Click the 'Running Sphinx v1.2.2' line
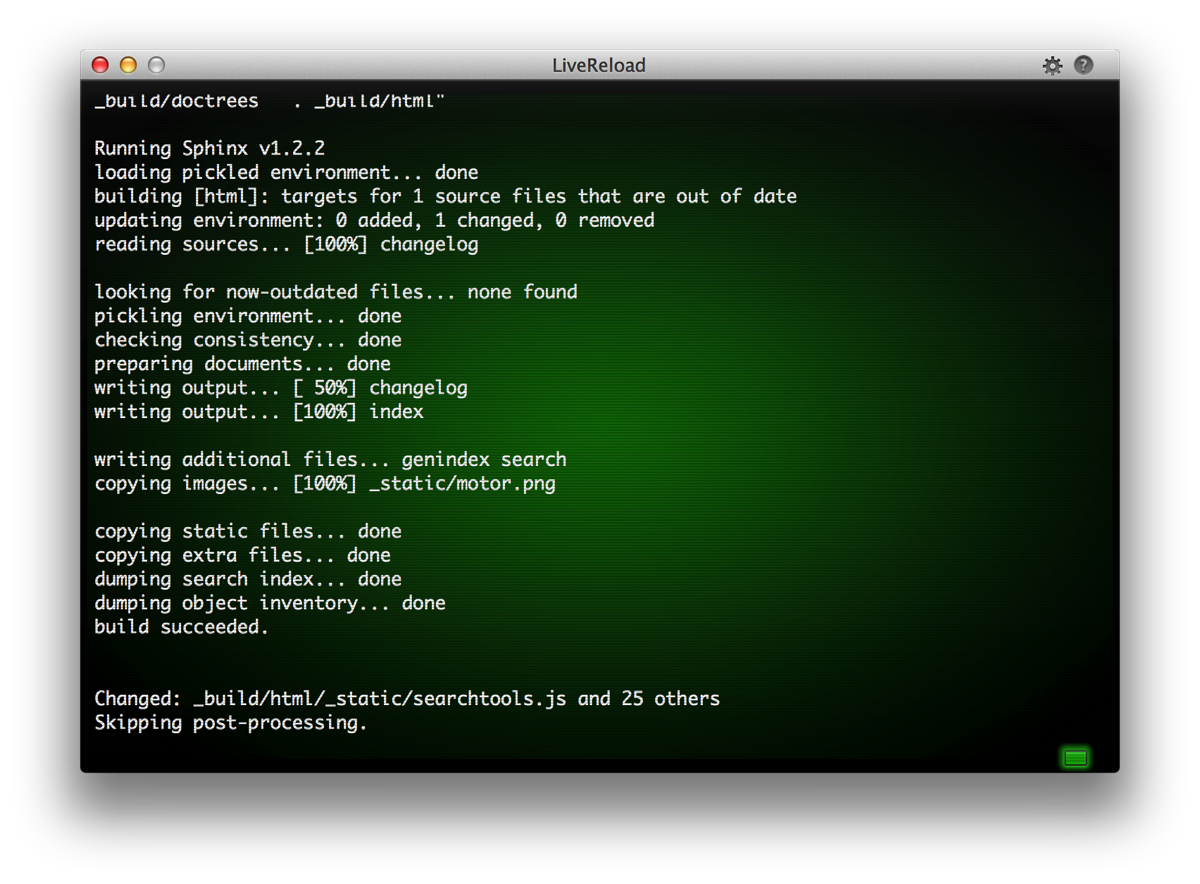 [x=210, y=149]
